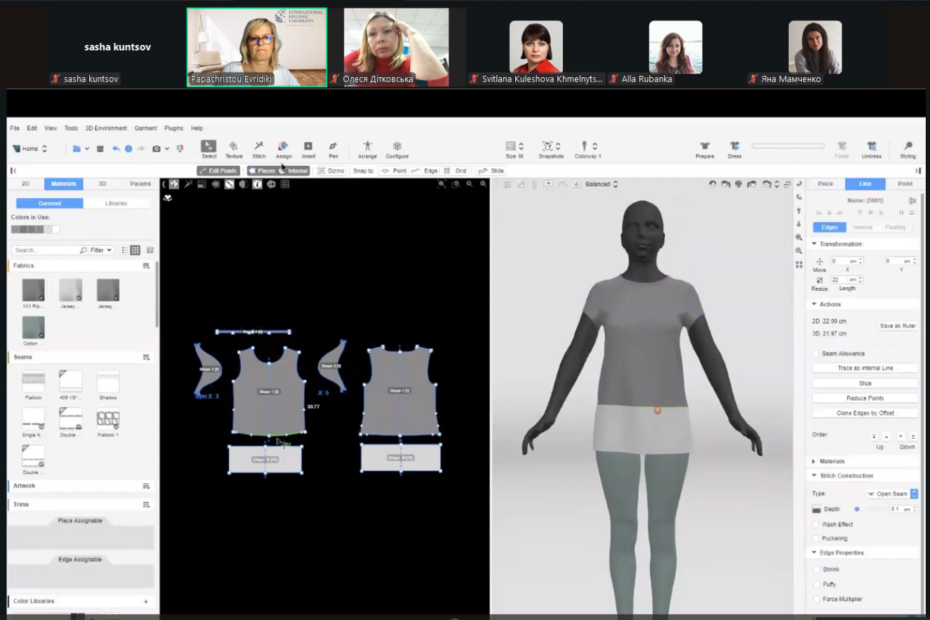Open the stitch Type dropdown (Open Seam)
The height and width of the screenshot is (620, 930).
coord(892,494)
